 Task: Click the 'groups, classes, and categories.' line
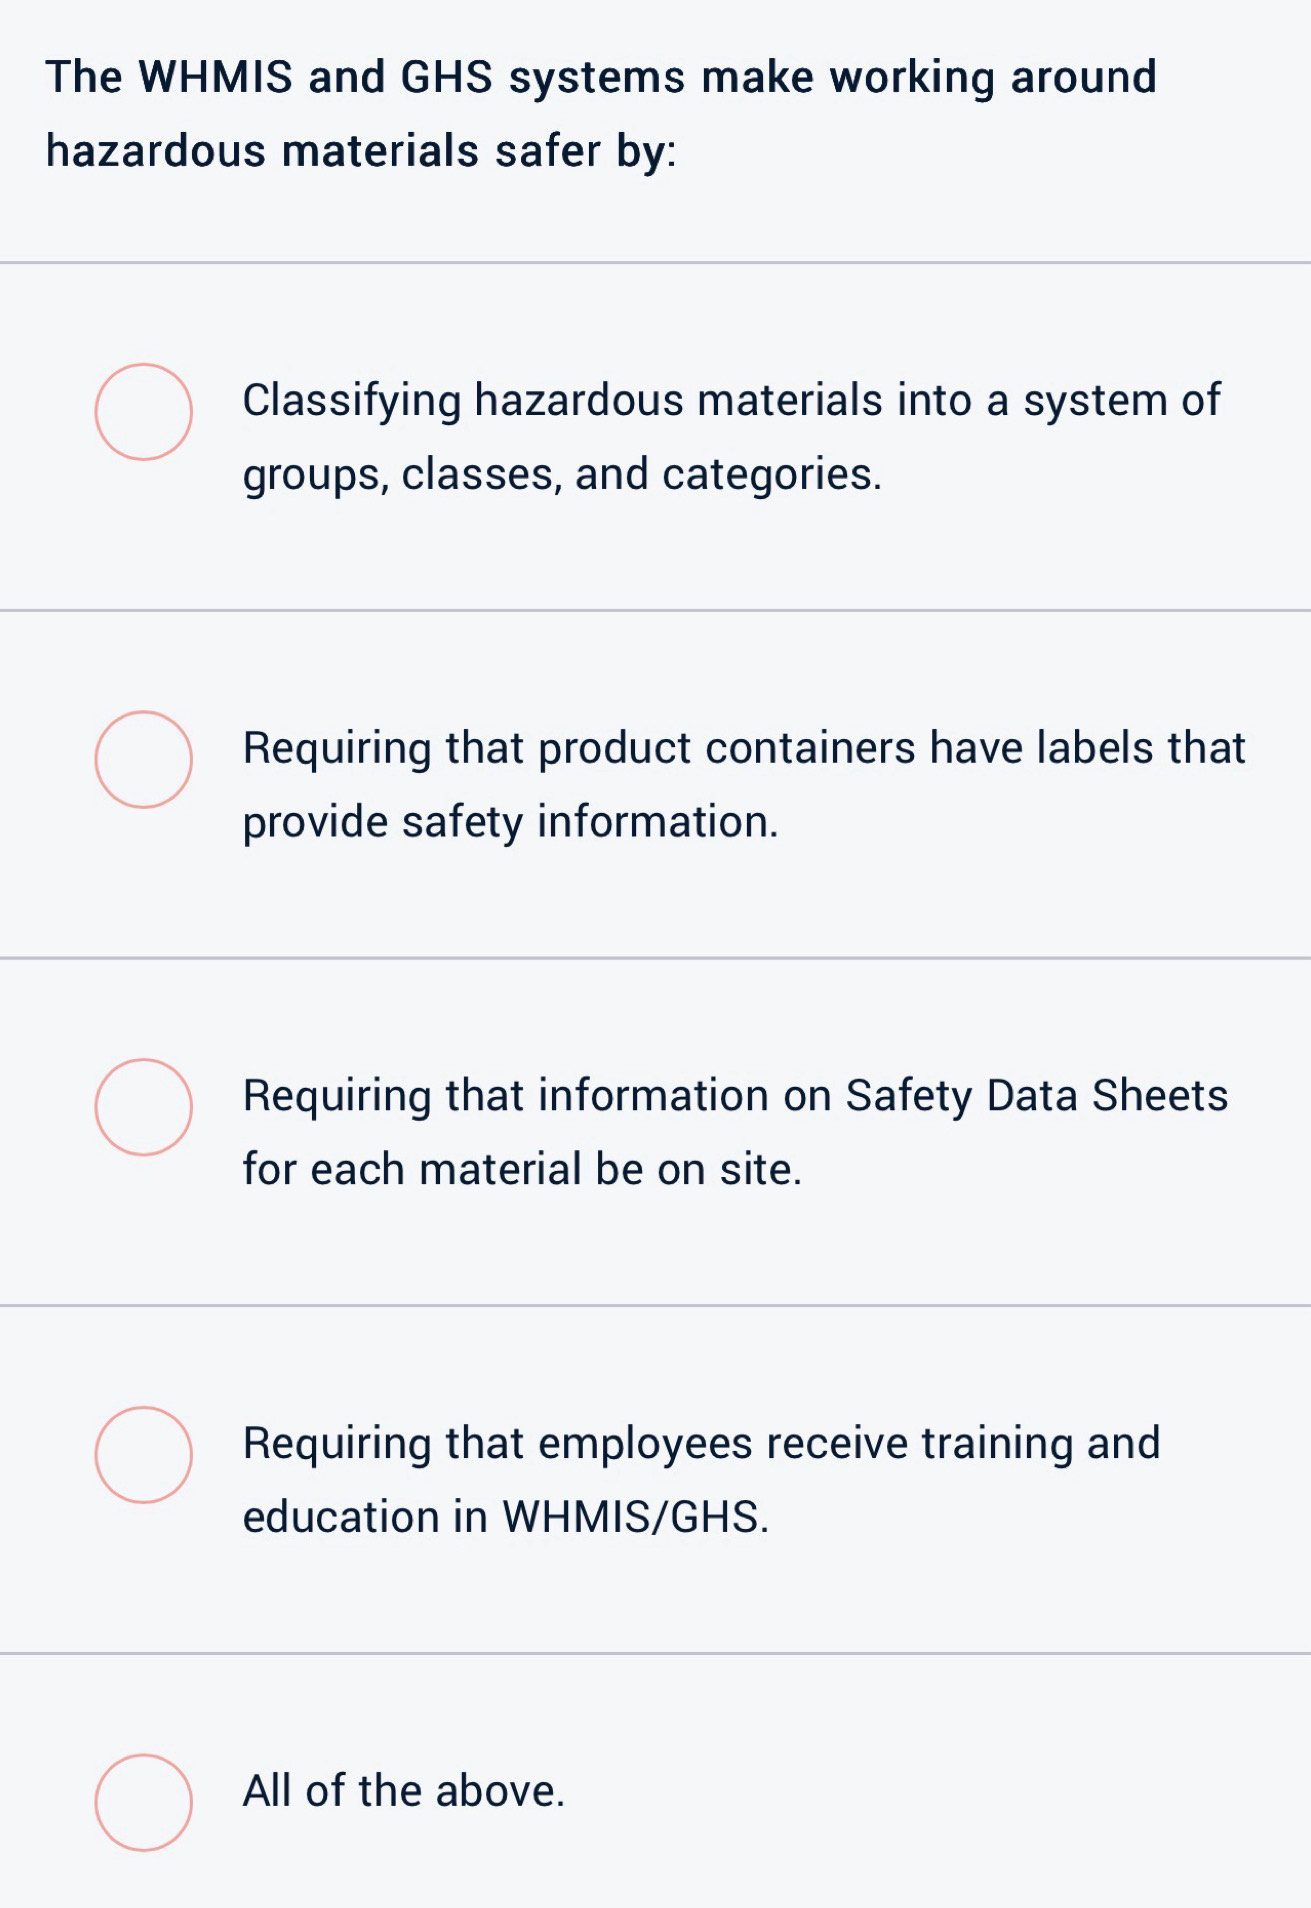click(563, 475)
